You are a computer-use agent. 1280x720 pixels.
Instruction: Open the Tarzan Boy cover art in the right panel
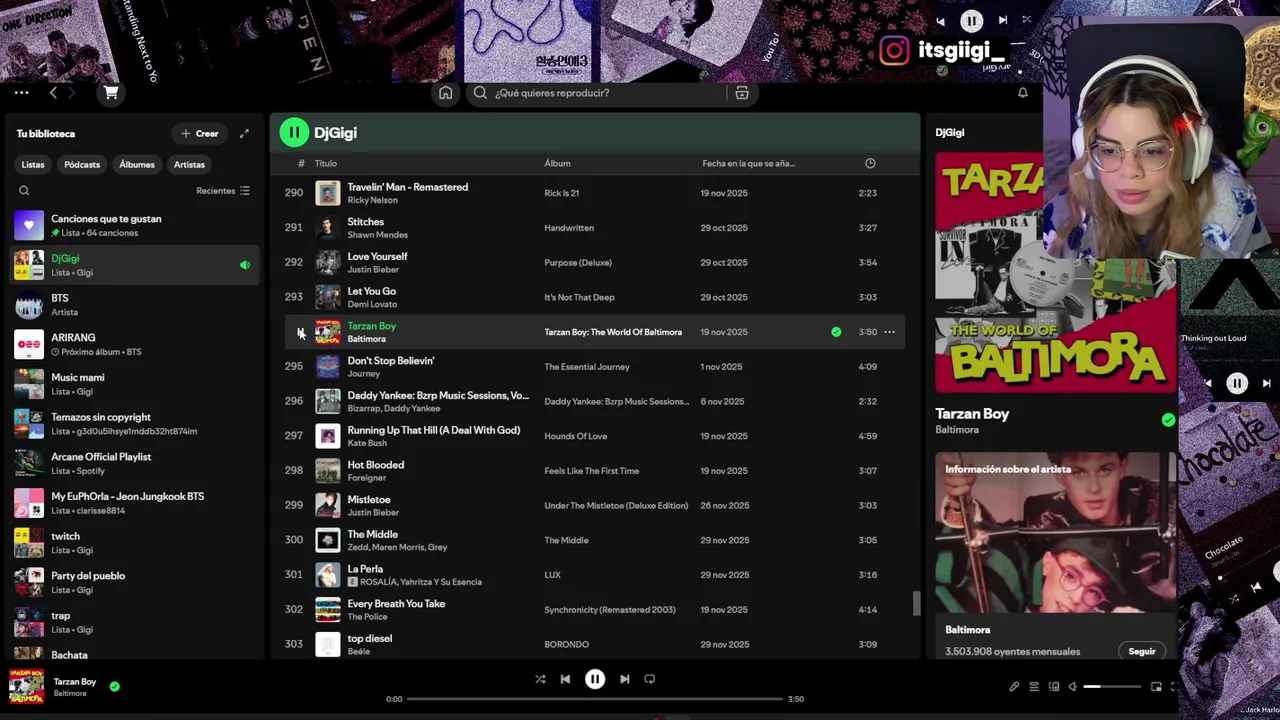[x=1056, y=272]
